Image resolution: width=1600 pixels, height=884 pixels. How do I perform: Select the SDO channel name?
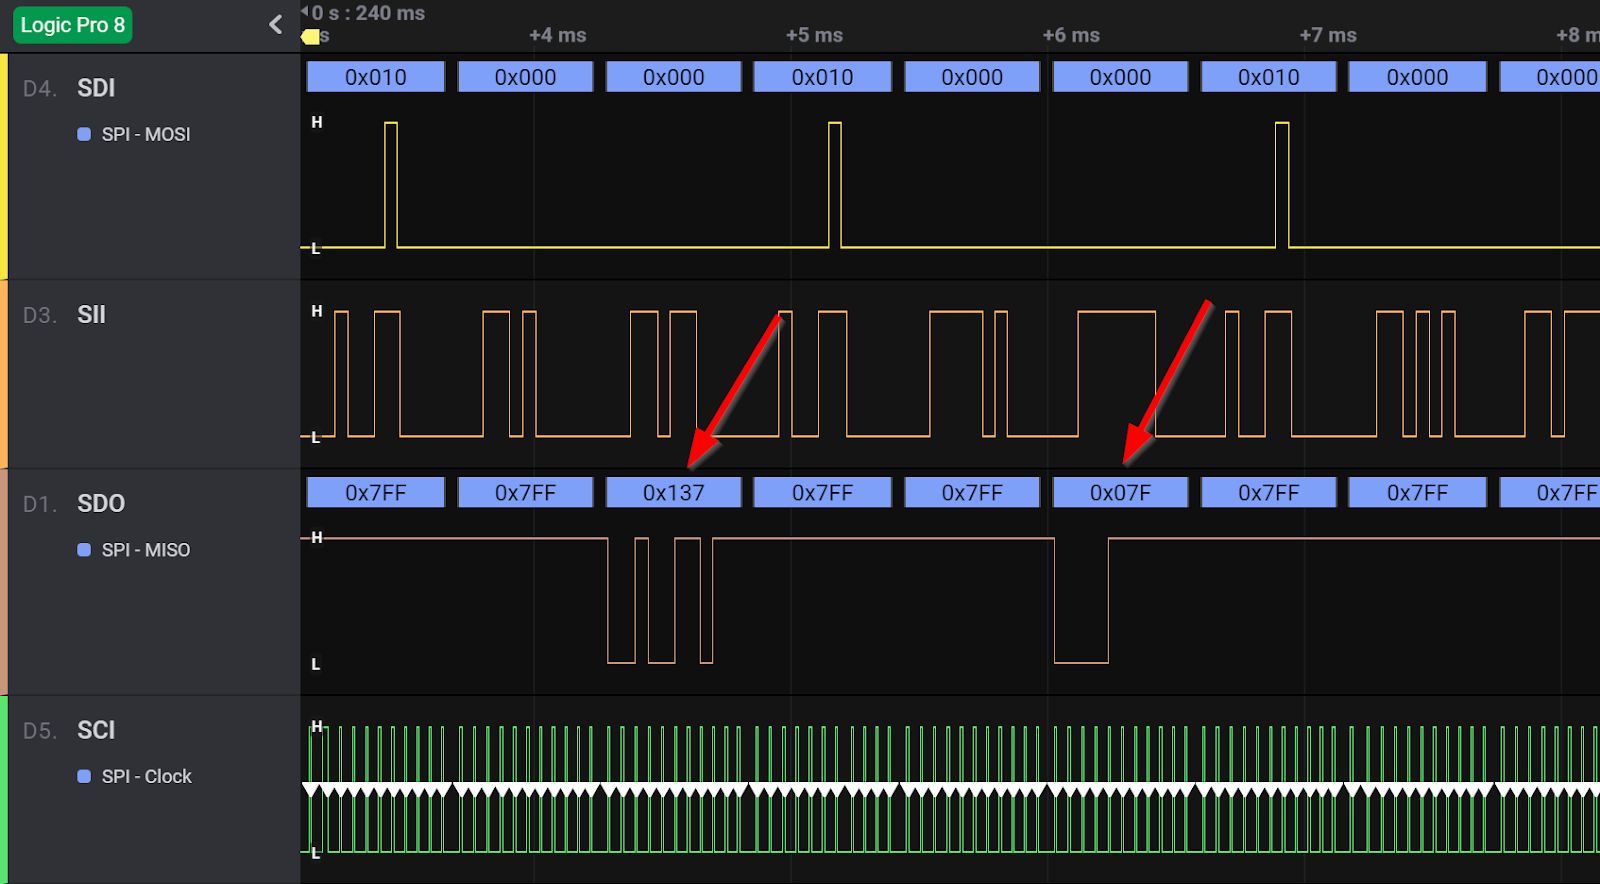click(x=101, y=503)
